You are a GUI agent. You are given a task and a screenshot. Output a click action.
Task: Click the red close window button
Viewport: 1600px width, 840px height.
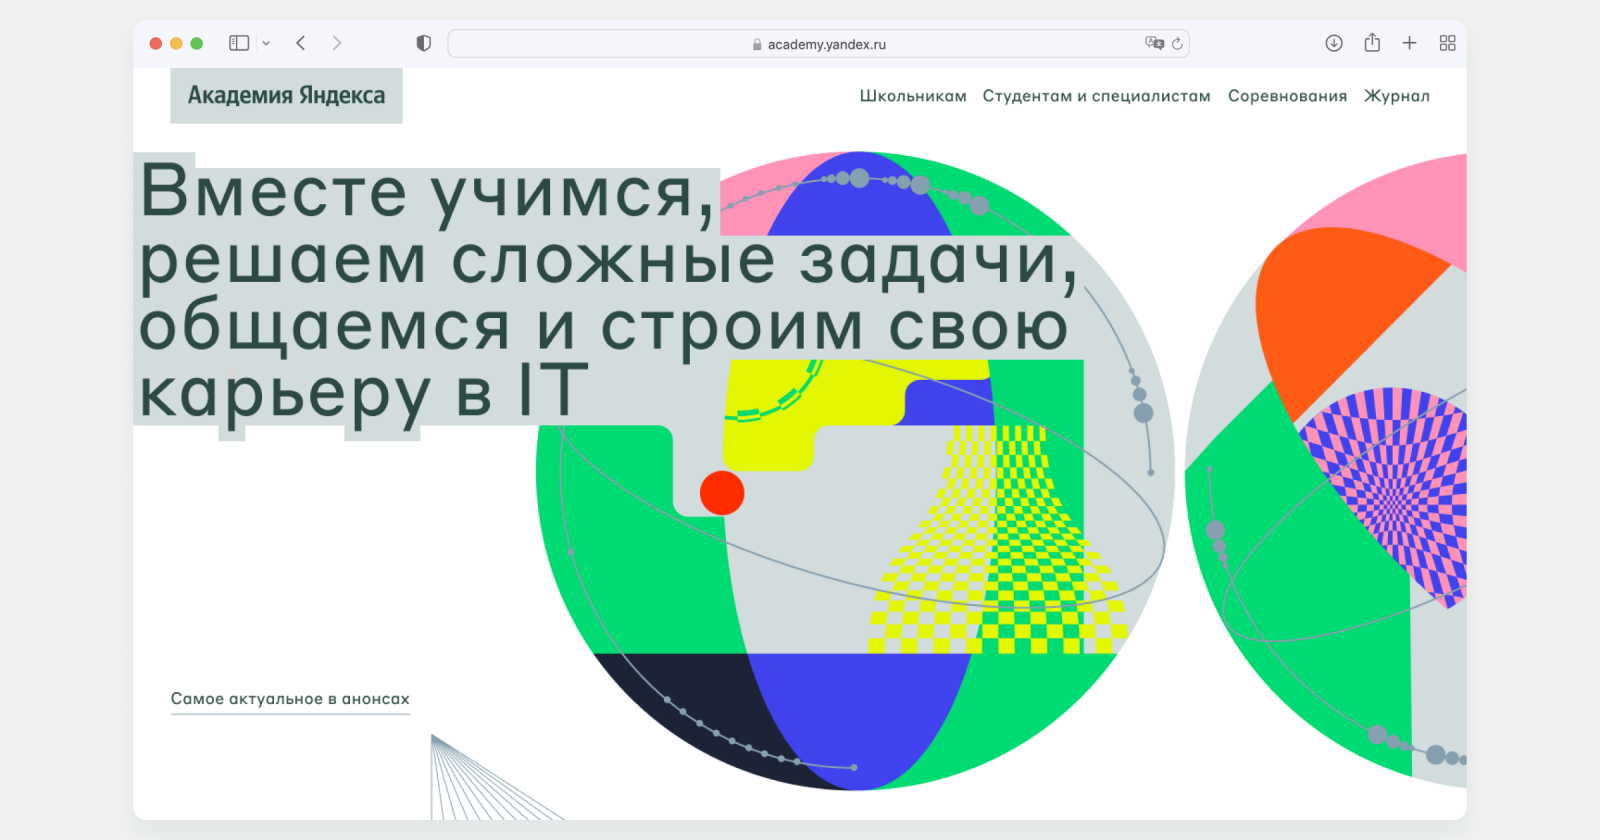tap(156, 43)
